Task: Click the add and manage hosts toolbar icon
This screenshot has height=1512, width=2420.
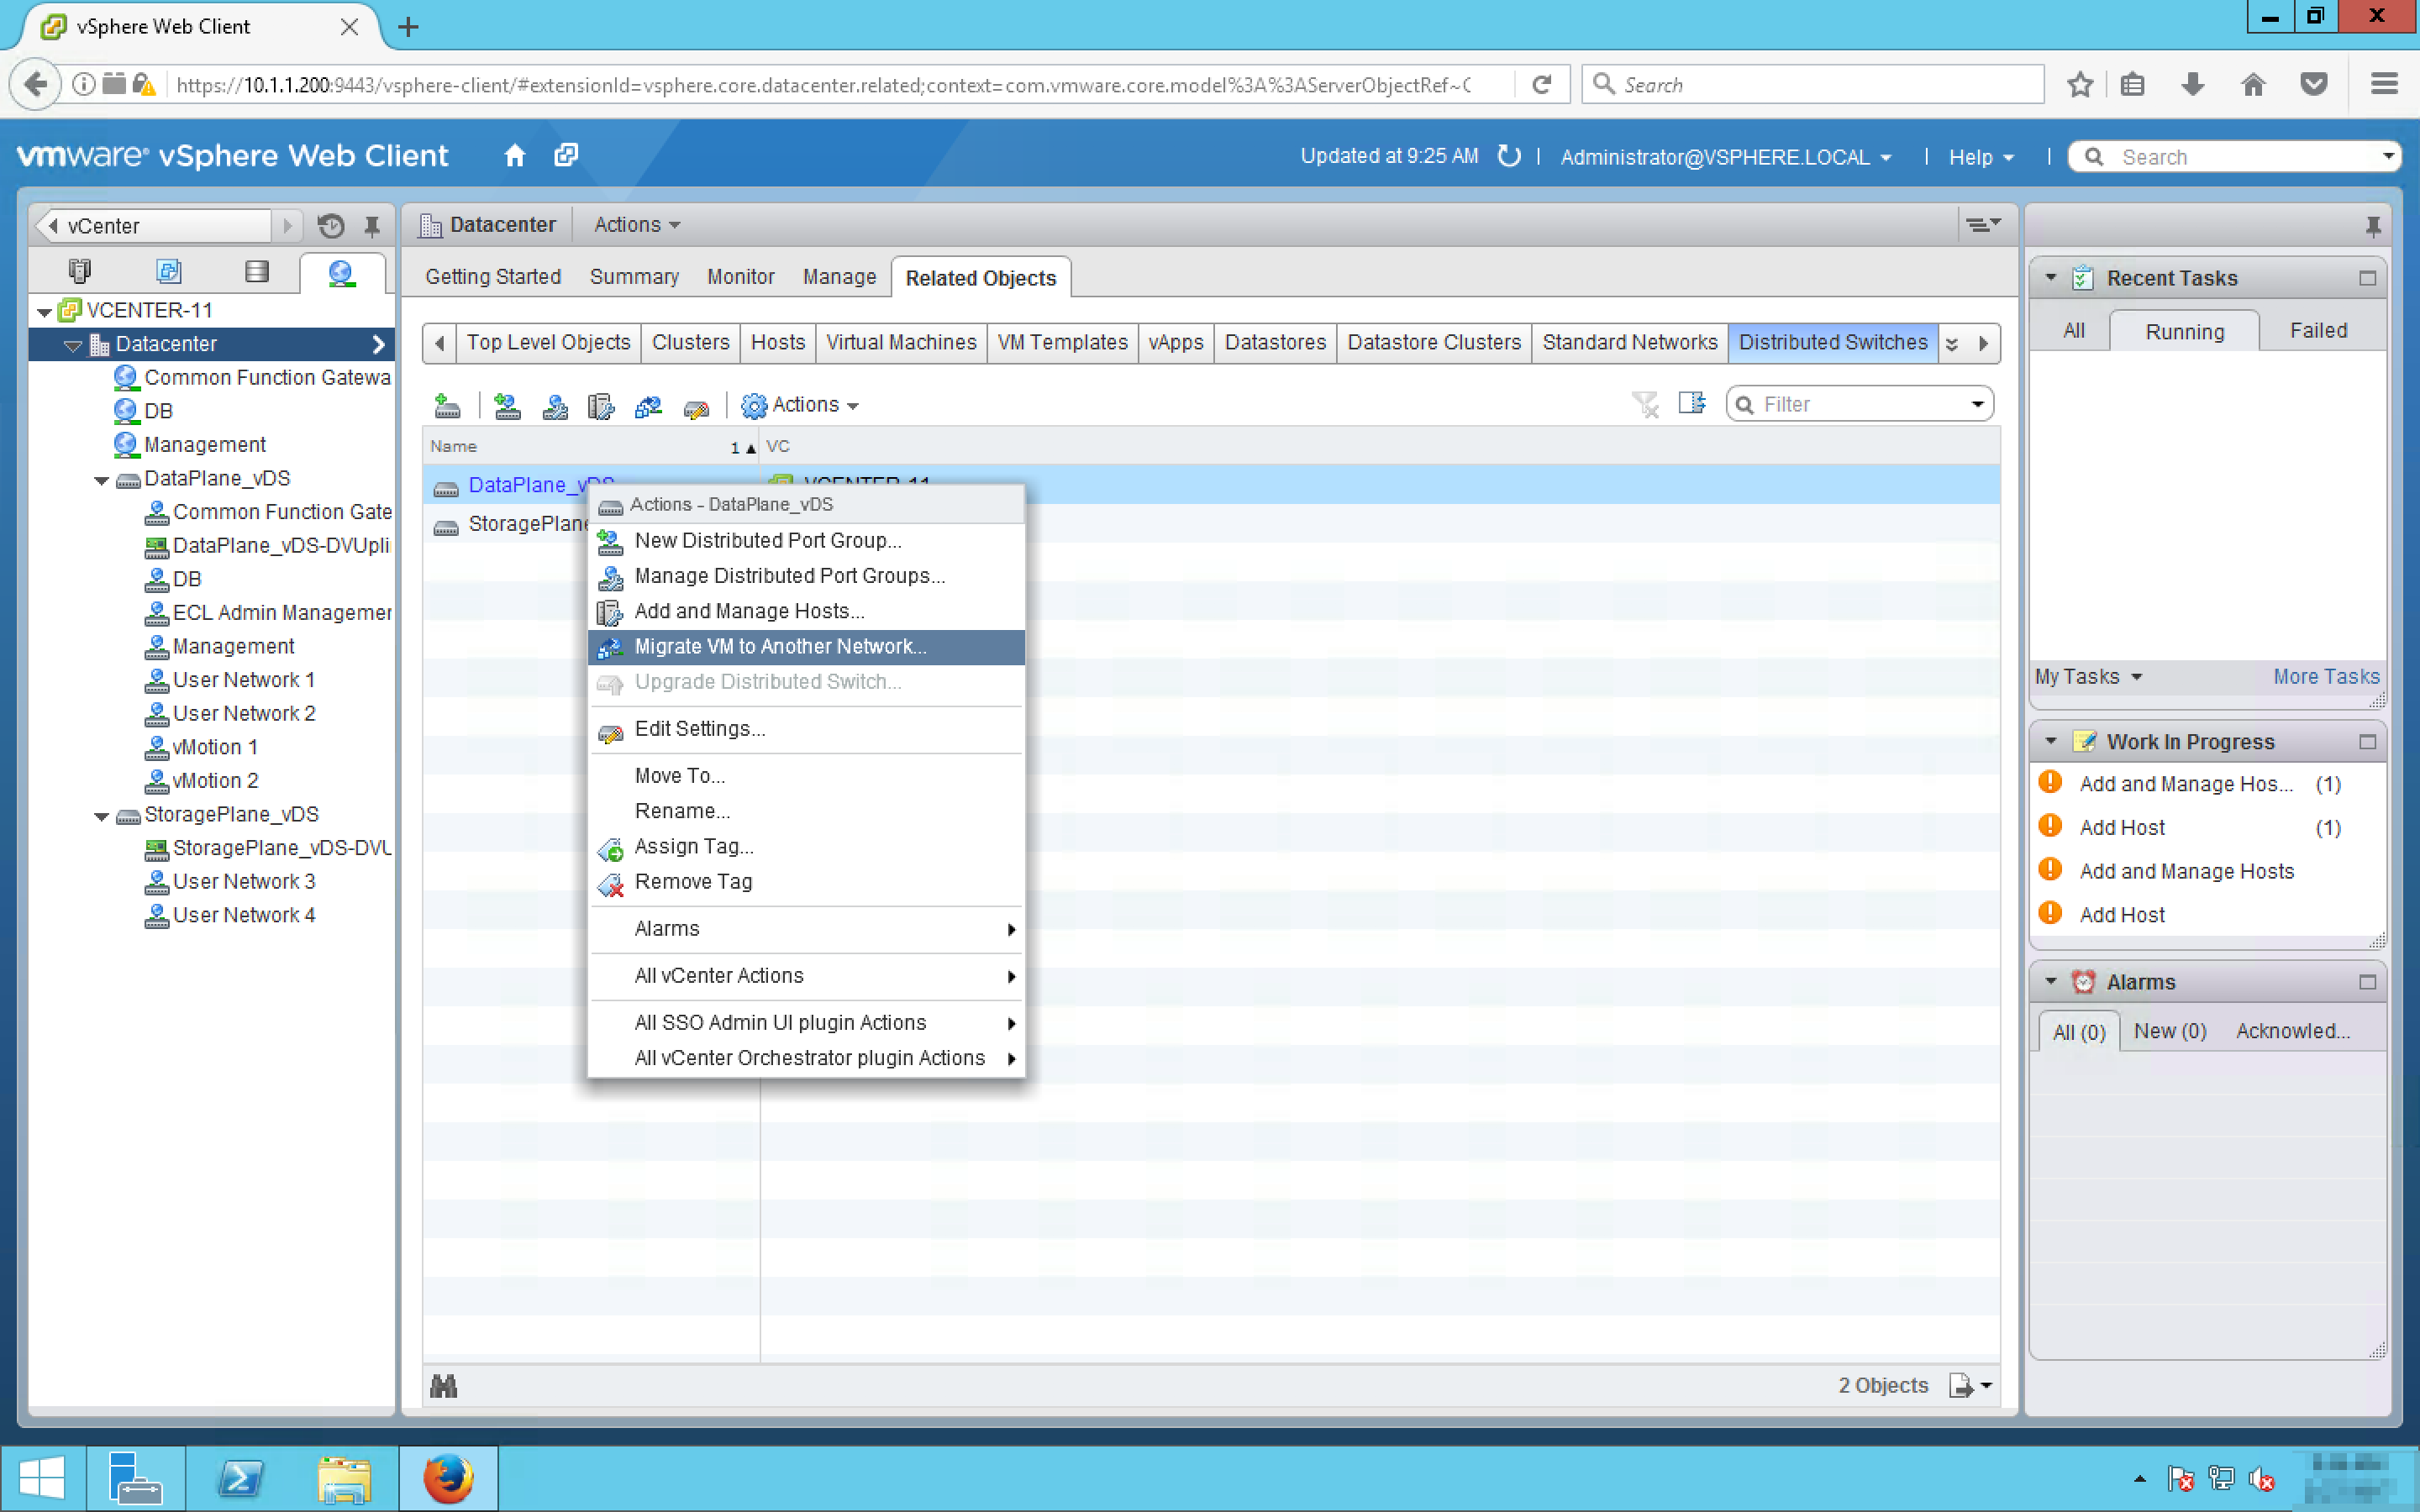Action: [x=600, y=405]
